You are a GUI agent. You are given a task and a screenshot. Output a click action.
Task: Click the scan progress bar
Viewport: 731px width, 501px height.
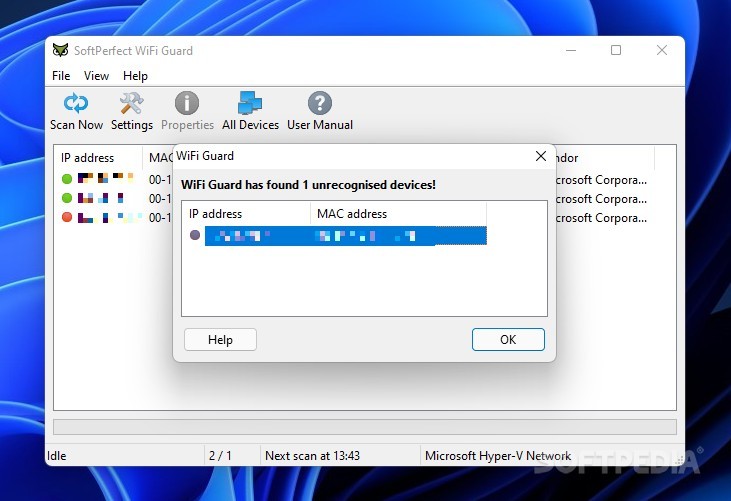365,427
